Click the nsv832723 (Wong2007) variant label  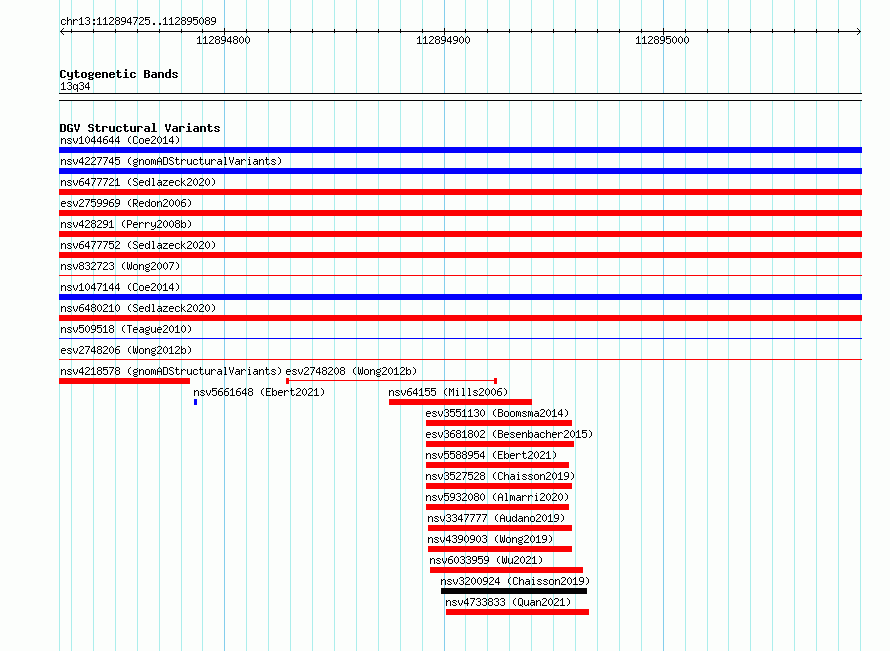[x=120, y=266]
